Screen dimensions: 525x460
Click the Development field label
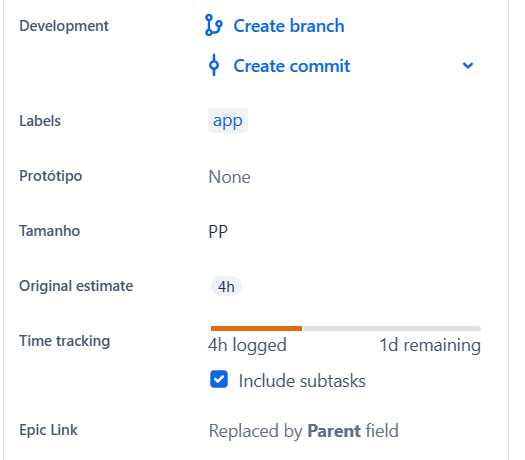[64, 26]
